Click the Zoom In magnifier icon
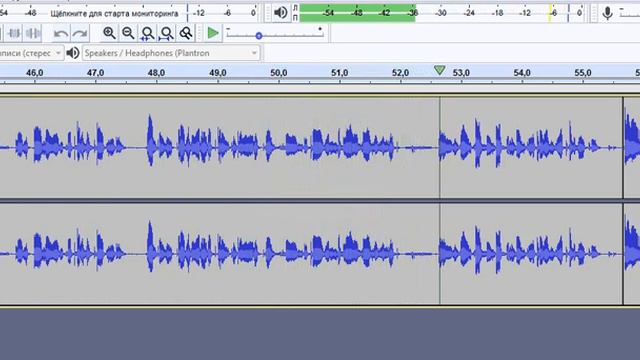 tap(109, 33)
